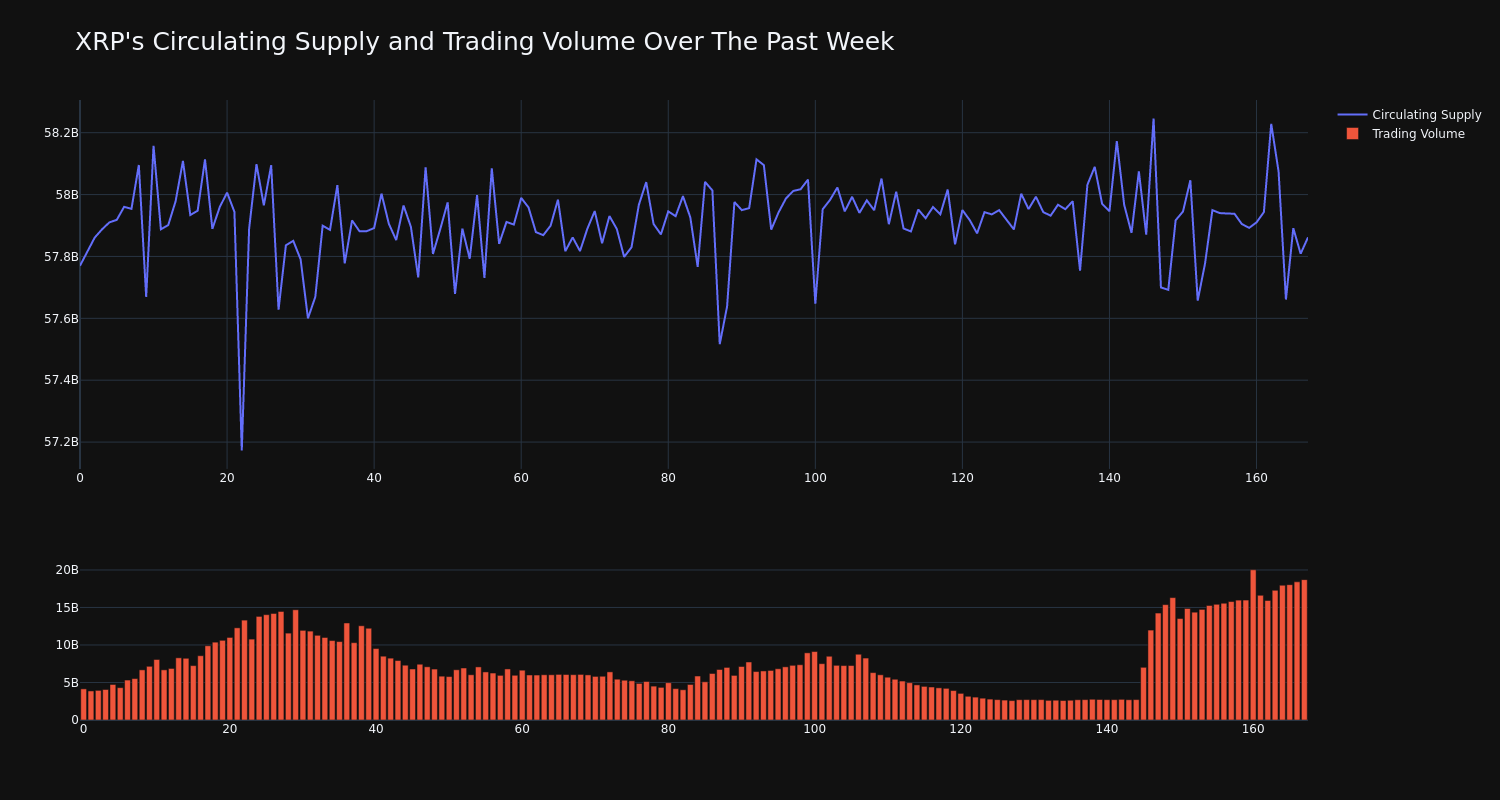
Task: Click the blue Circulating Supply legend line
Action: click(1352, 115)
